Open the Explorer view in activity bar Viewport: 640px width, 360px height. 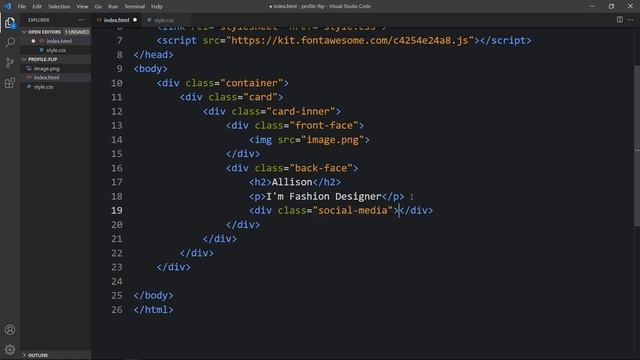[10, 23]
